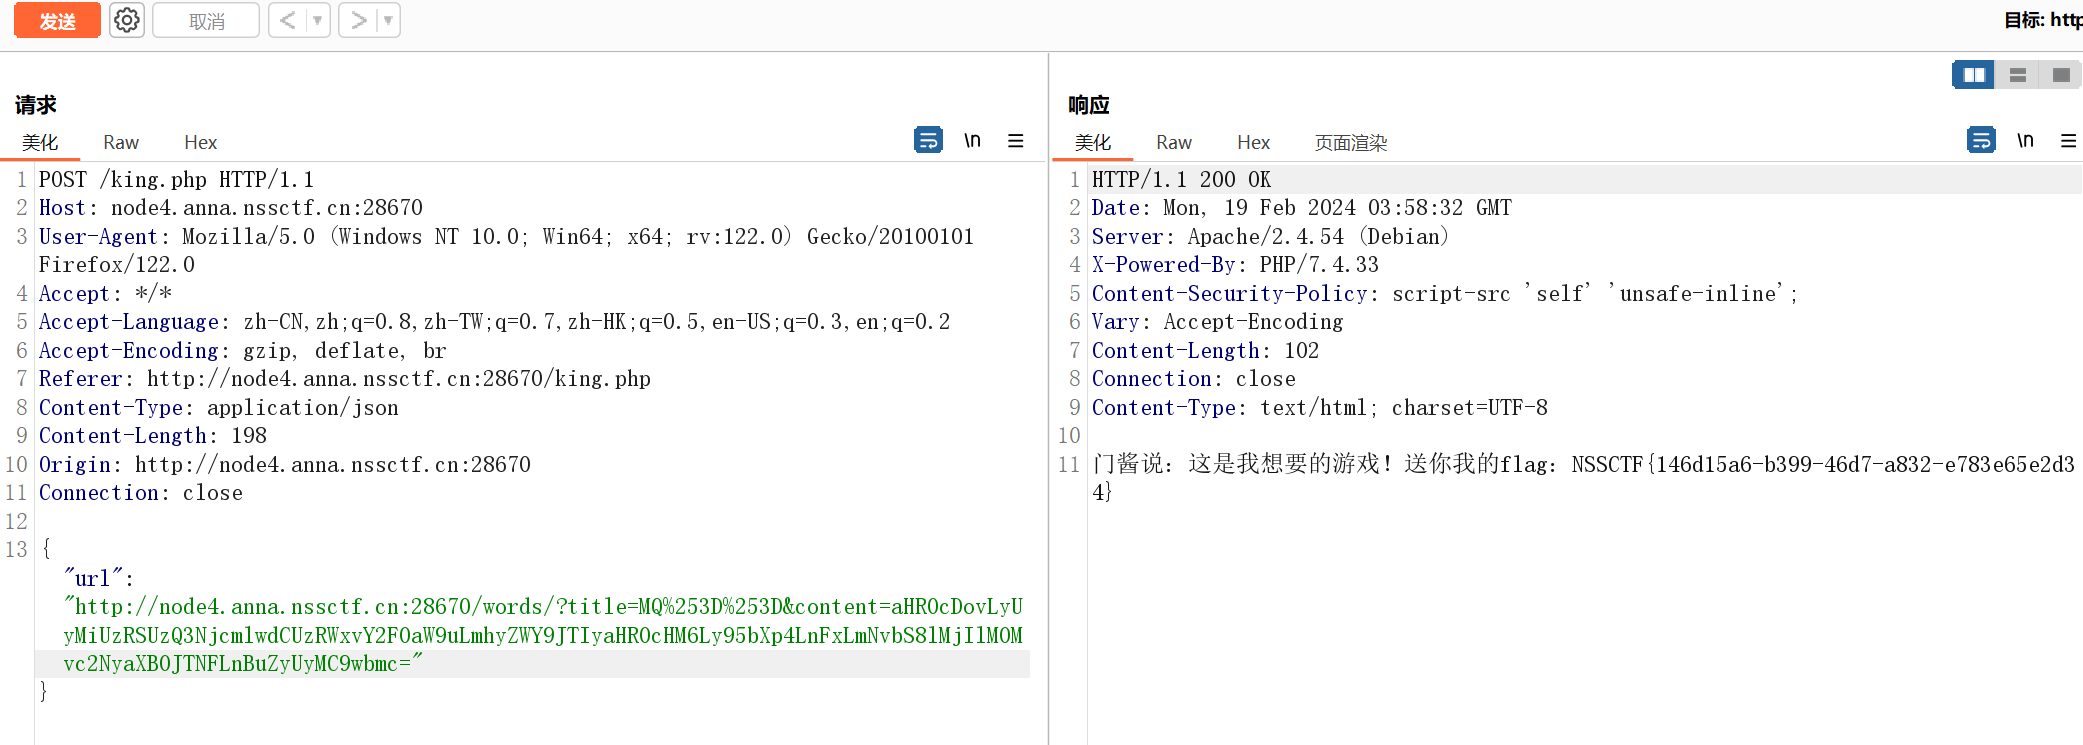2083x745 pixels.
Task: Click the 请求 panel heading
Action: (x=36, y=104)
